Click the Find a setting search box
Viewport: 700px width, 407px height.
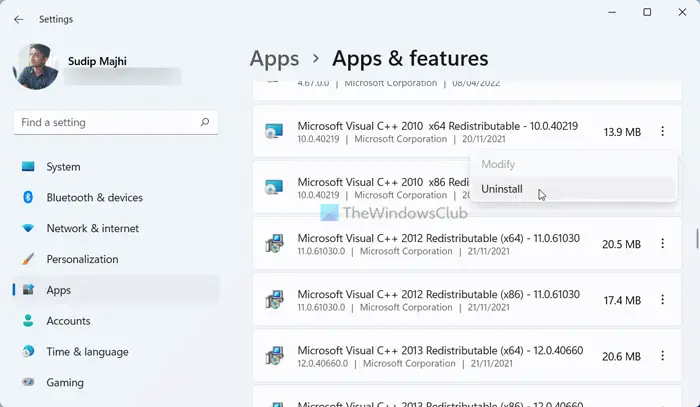[x=116, y=122]
